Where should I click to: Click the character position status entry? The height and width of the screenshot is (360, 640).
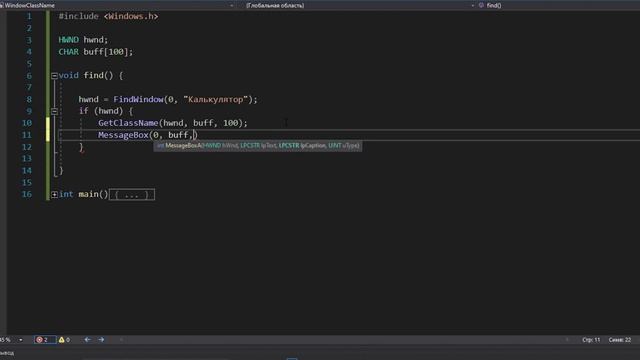620,340
